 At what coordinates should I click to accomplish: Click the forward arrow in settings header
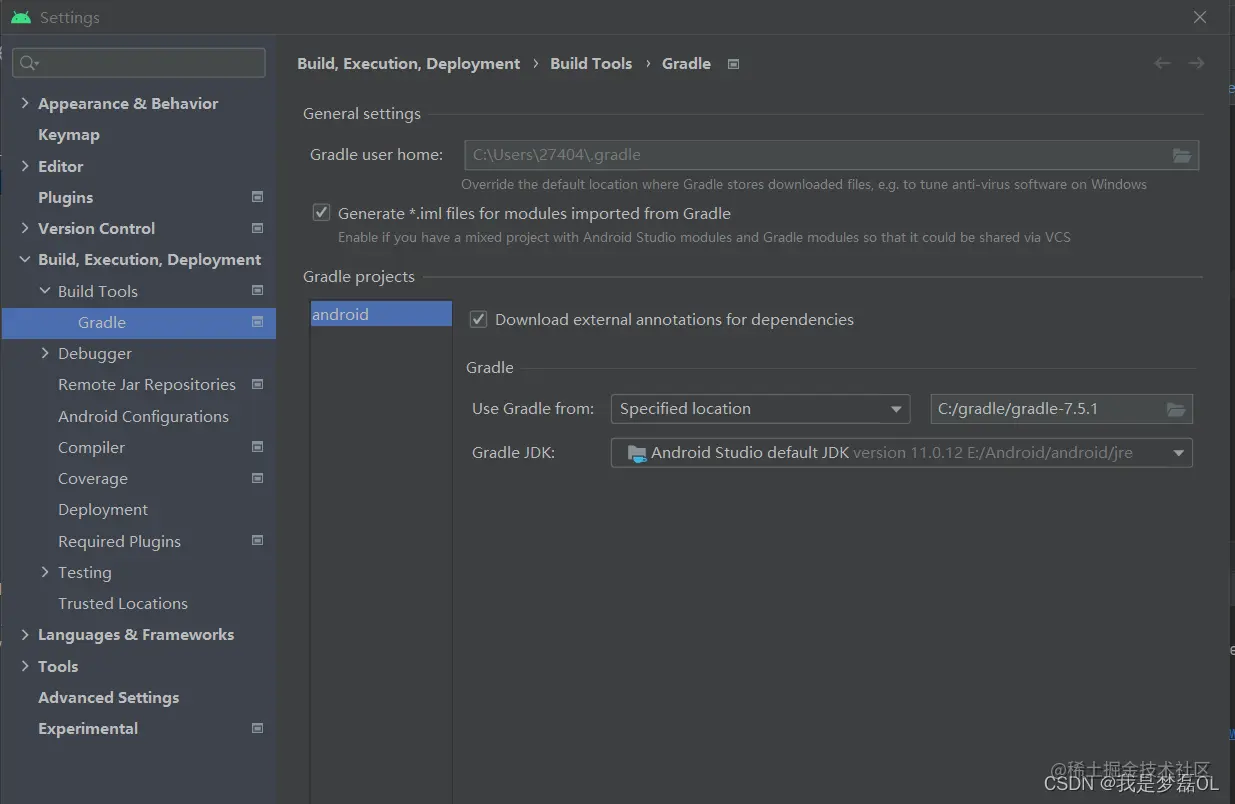1196,63
